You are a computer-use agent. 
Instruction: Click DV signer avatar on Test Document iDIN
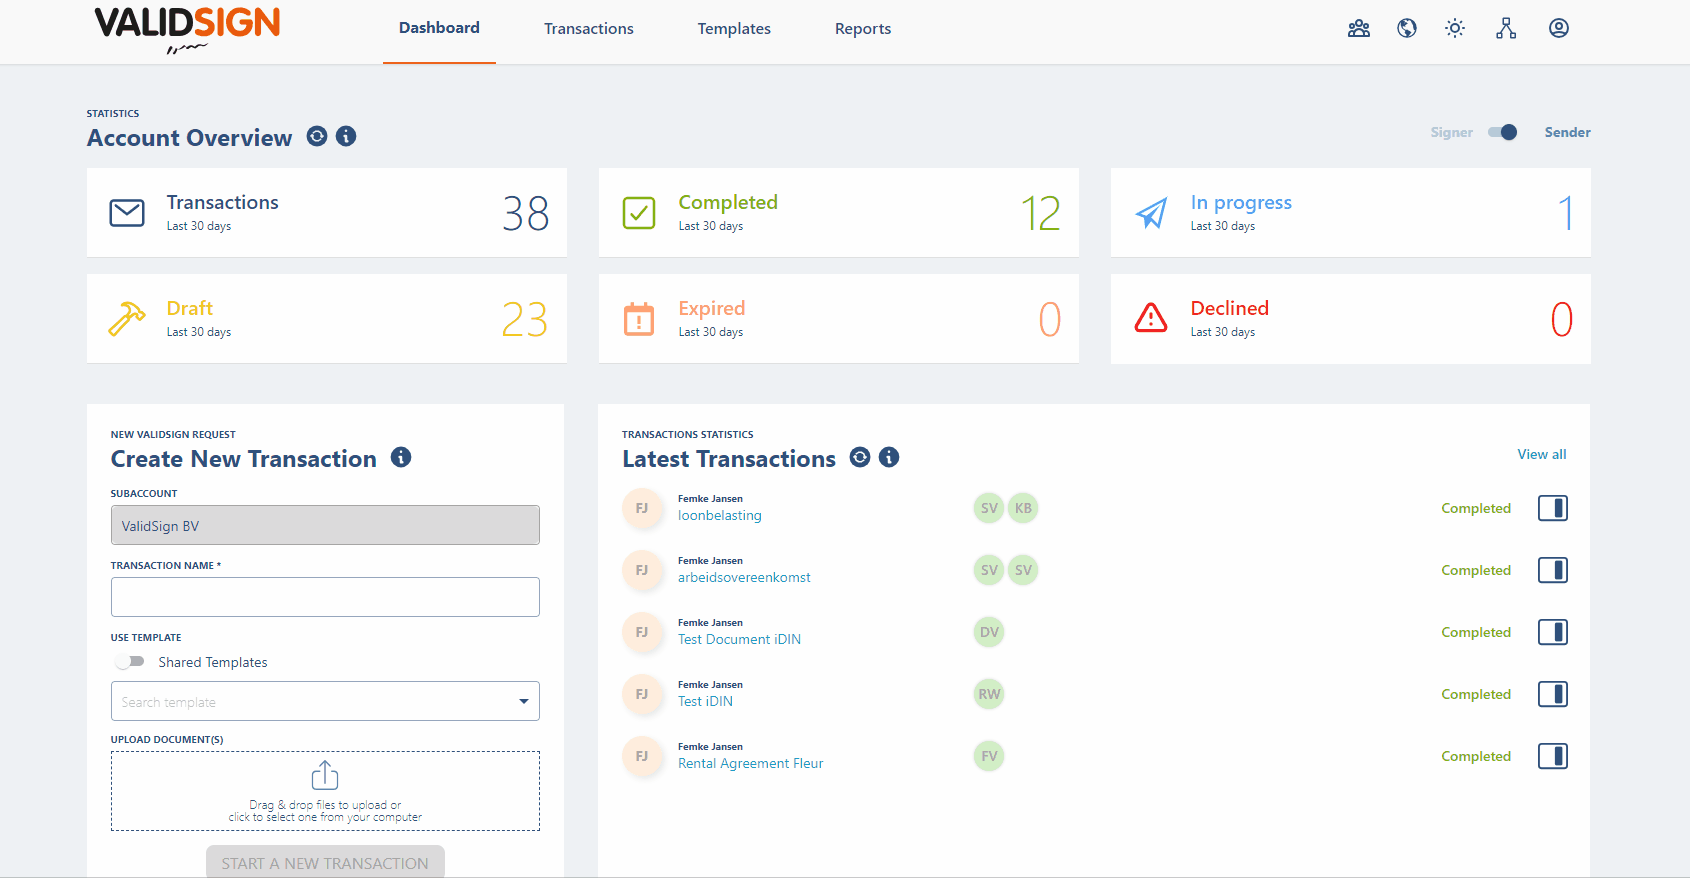[x=989, y=632]
